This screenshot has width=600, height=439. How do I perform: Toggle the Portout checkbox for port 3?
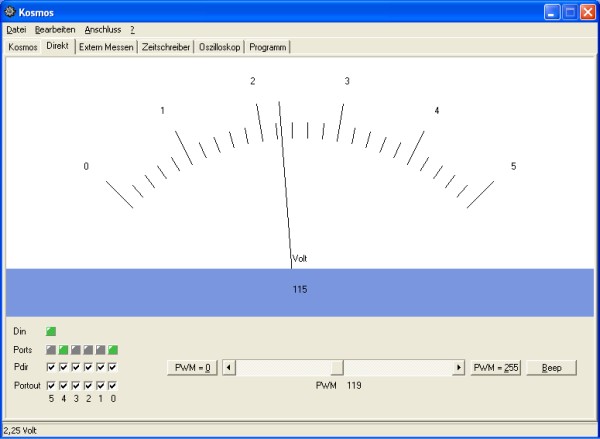pyautogui.click(x=76, y=385)
